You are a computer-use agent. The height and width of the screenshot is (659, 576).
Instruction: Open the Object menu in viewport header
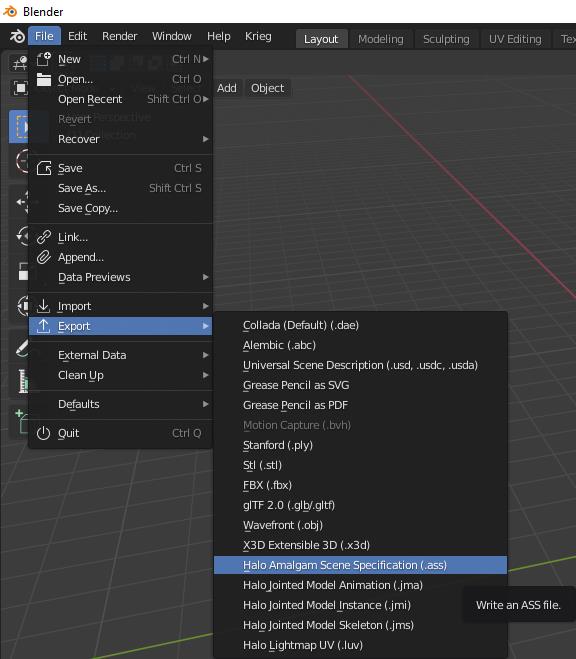[267, 88]
